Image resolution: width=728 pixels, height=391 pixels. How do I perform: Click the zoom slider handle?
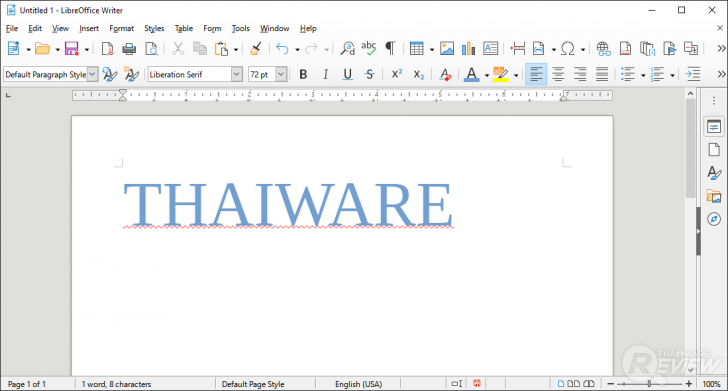coord(649,384)
